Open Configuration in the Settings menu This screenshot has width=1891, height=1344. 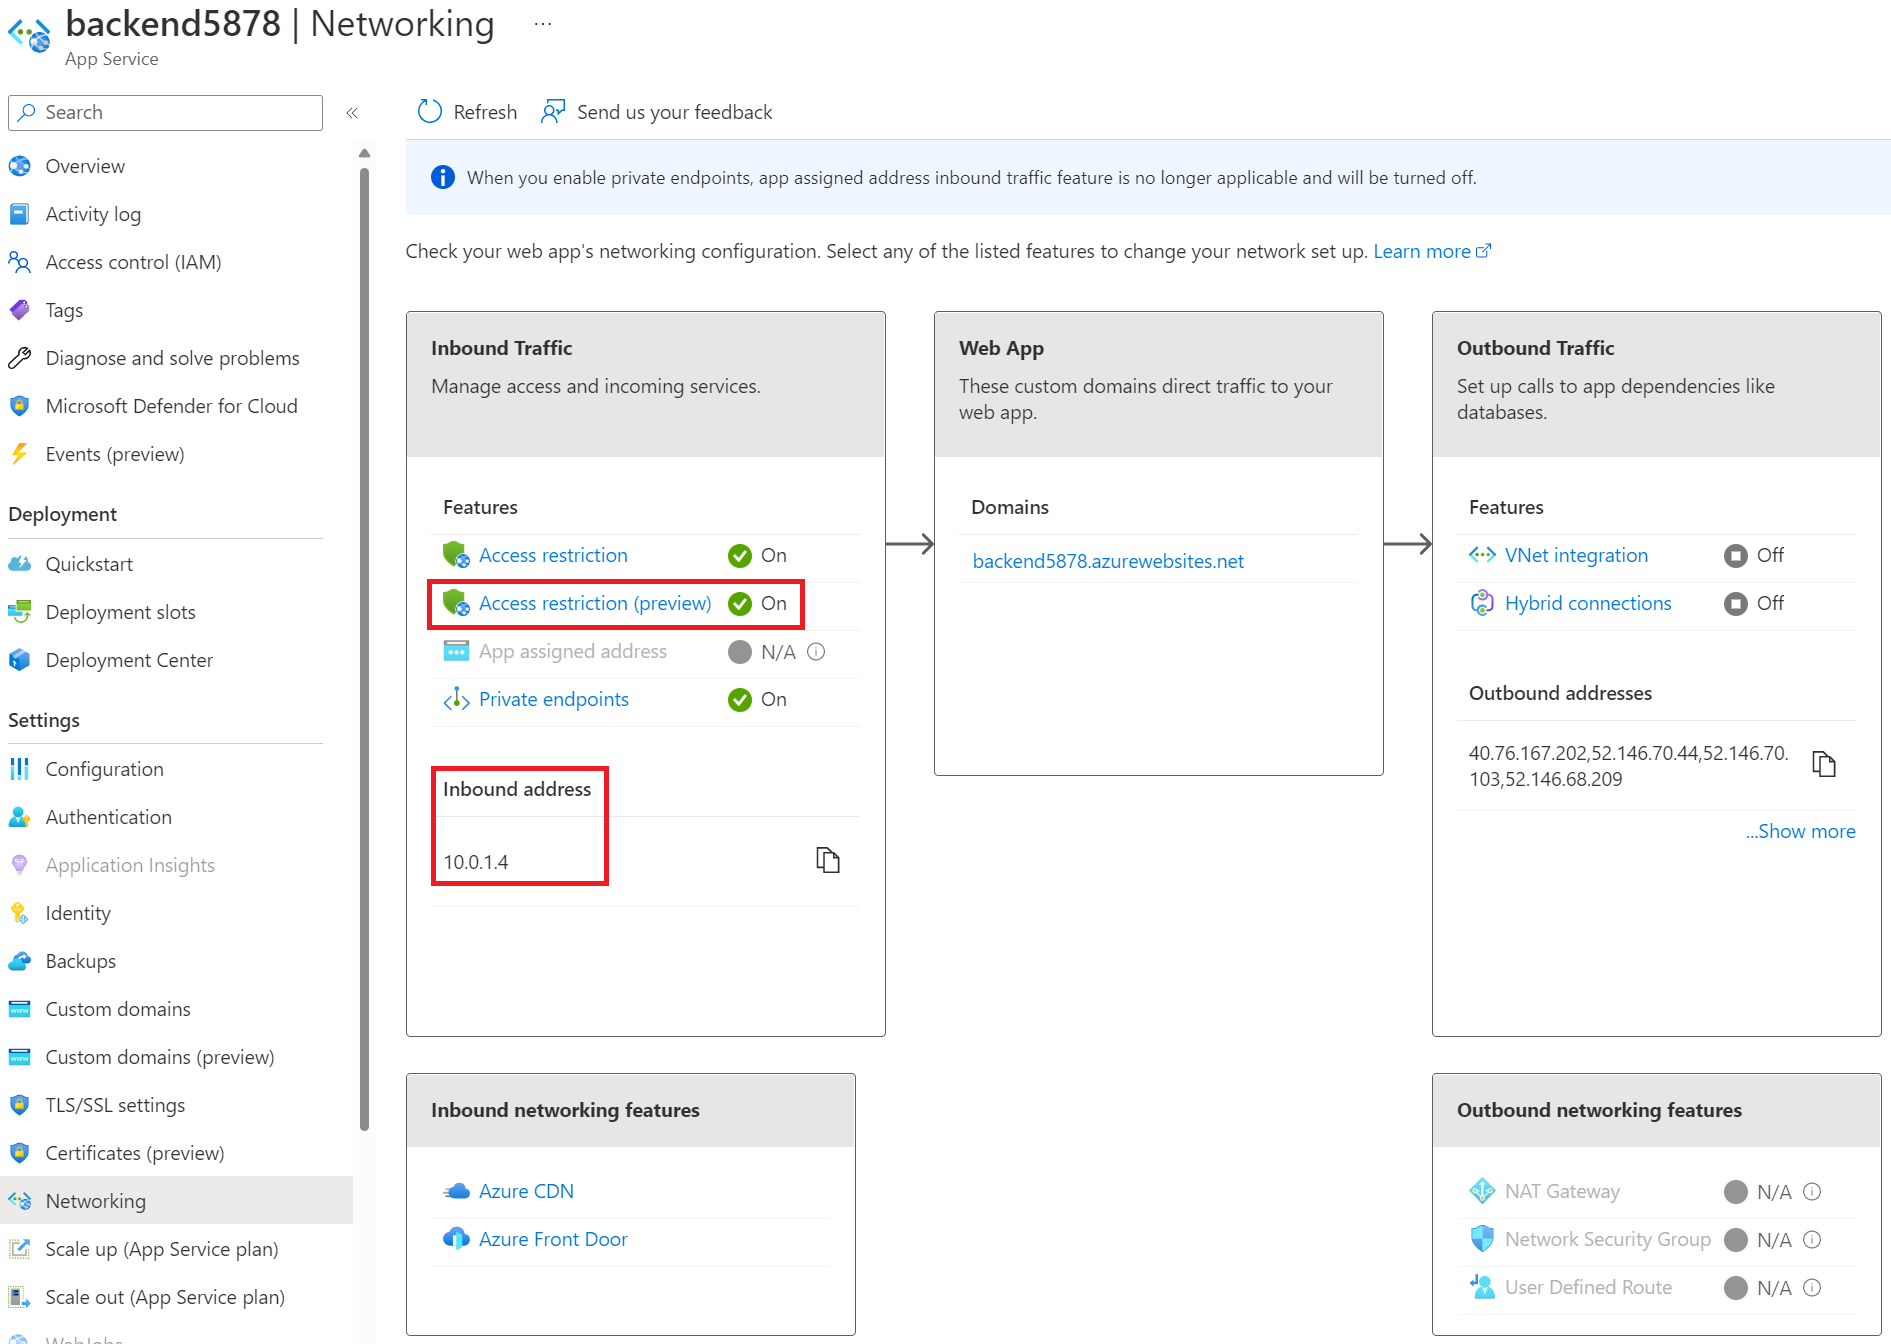click(x=104, y=769)
